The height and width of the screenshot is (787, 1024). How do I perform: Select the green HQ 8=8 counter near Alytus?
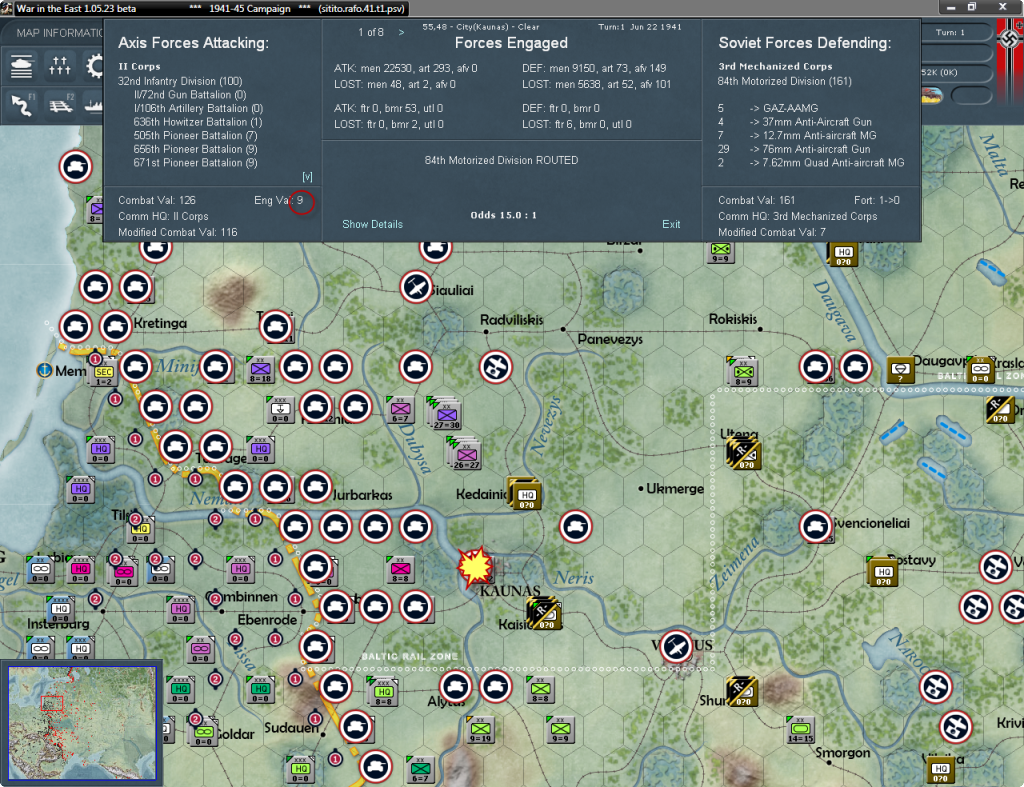pyautogui.click(x=383, y=692)
